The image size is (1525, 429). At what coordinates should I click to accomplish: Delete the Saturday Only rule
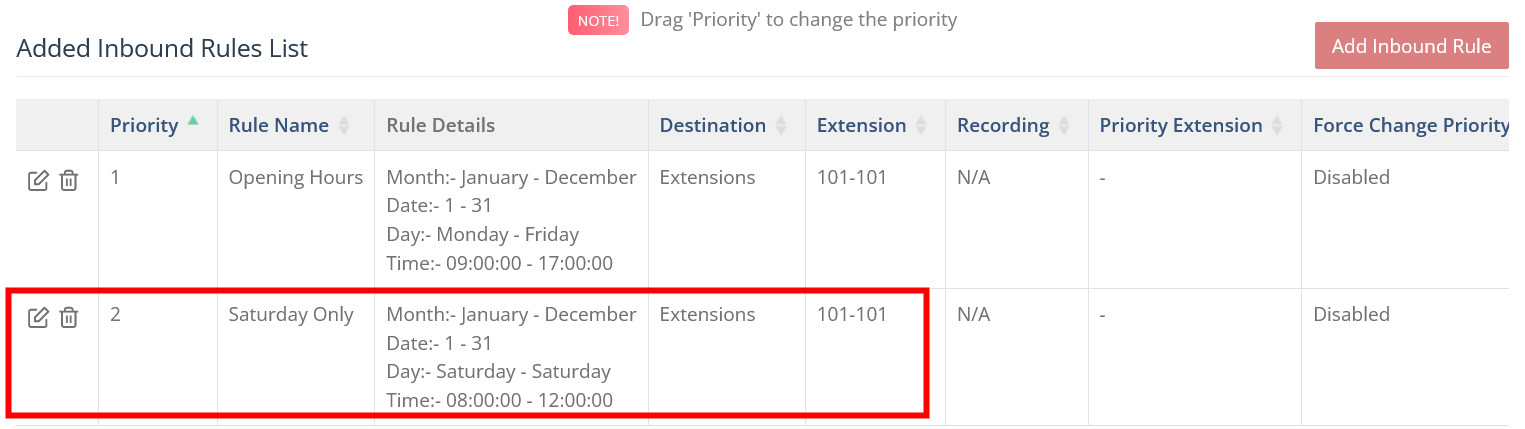[68, 318]
